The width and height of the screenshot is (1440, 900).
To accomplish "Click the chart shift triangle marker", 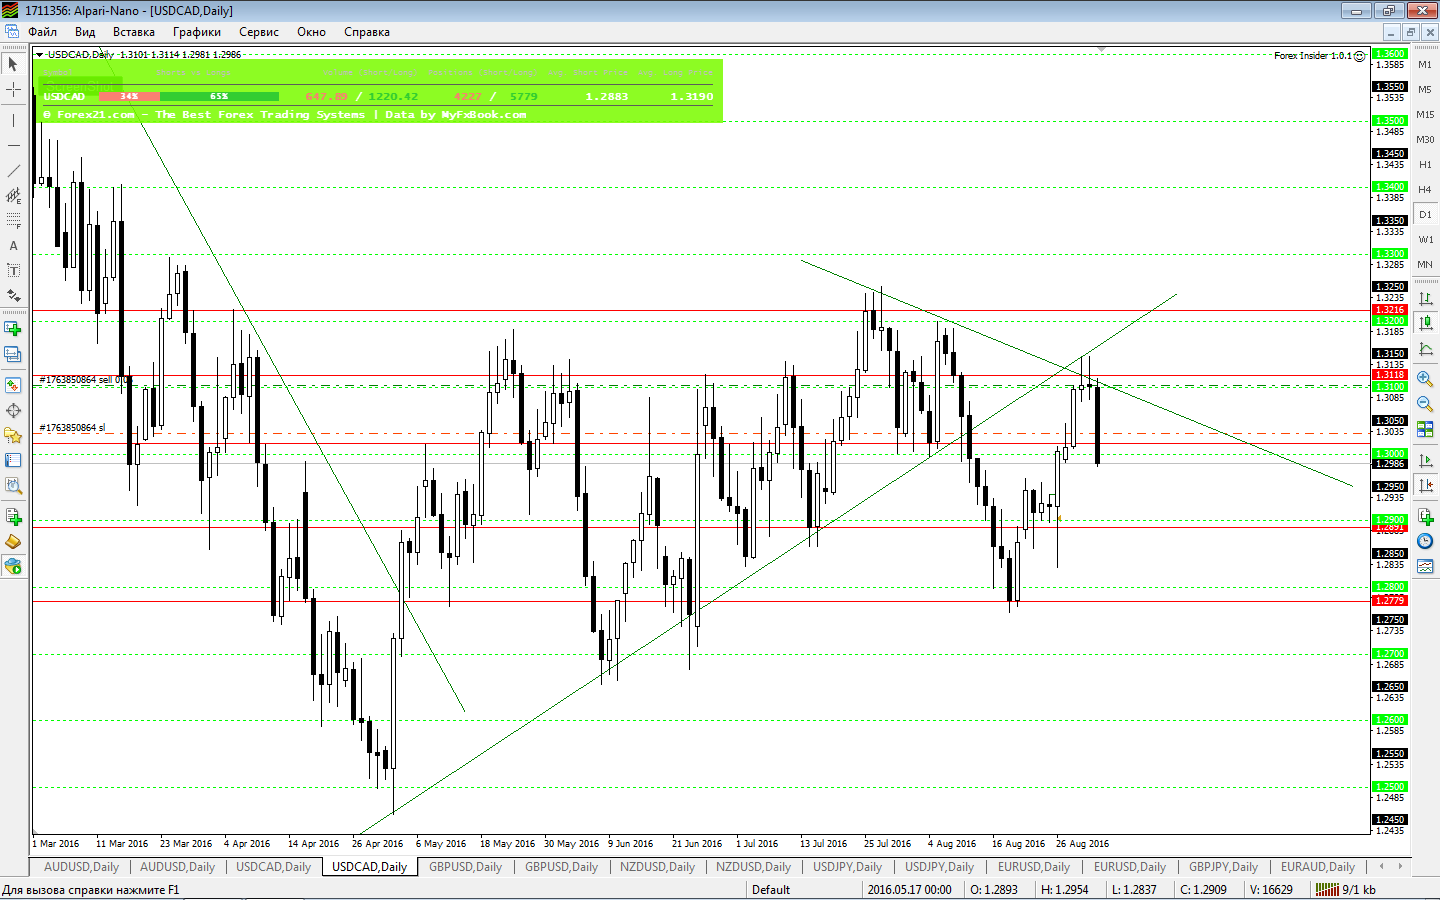I will [x=1102, y=49].
